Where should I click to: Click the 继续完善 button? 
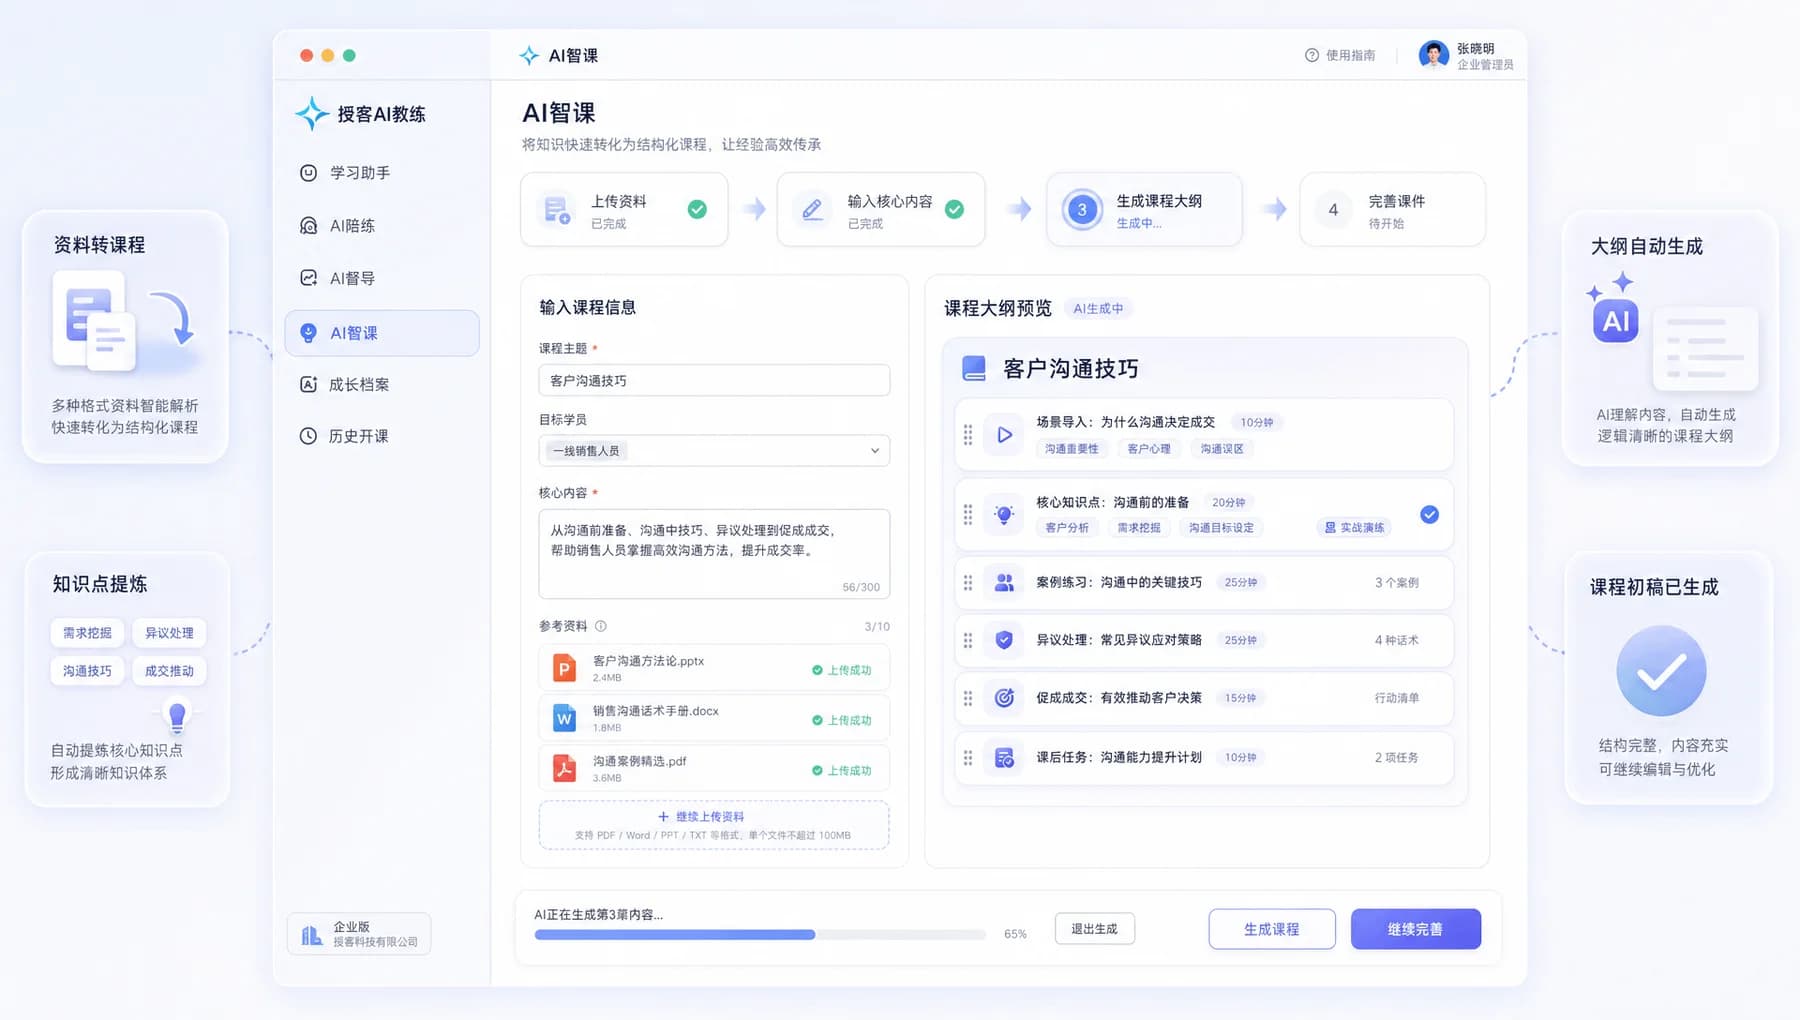[x=1415, y=929]
